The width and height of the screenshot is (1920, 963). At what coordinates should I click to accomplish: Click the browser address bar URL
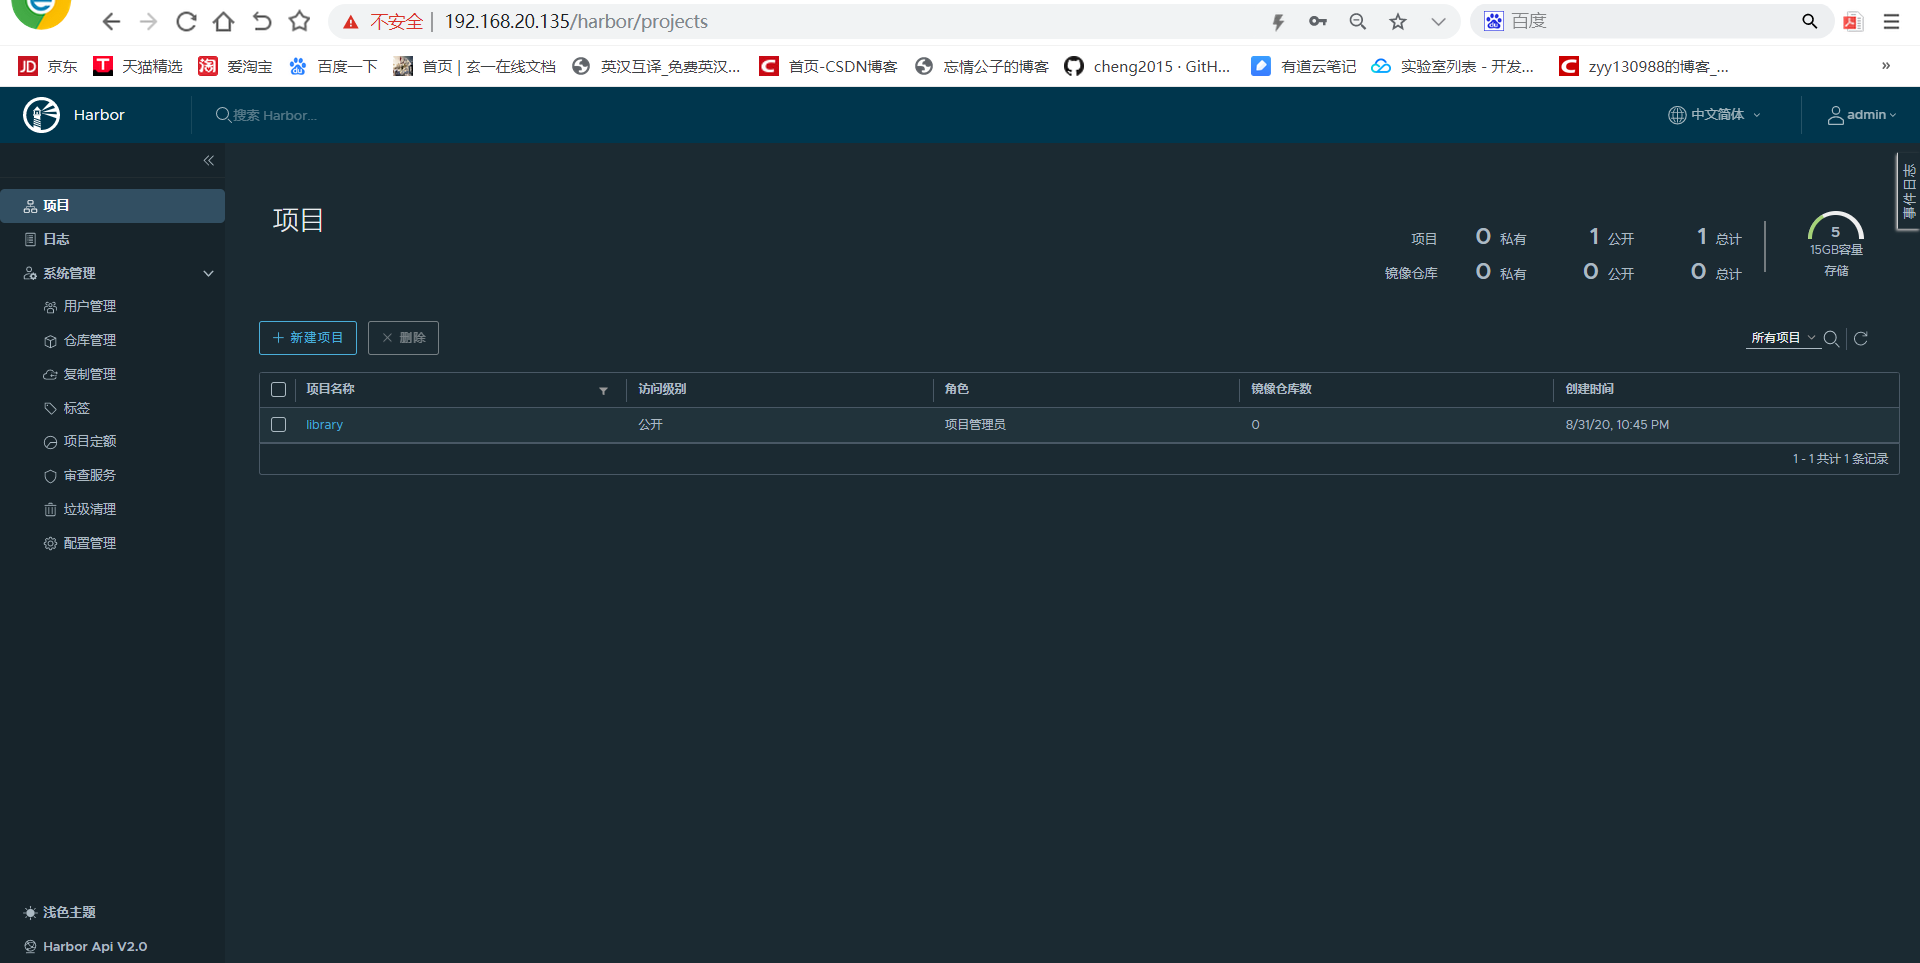click(576, 22)
